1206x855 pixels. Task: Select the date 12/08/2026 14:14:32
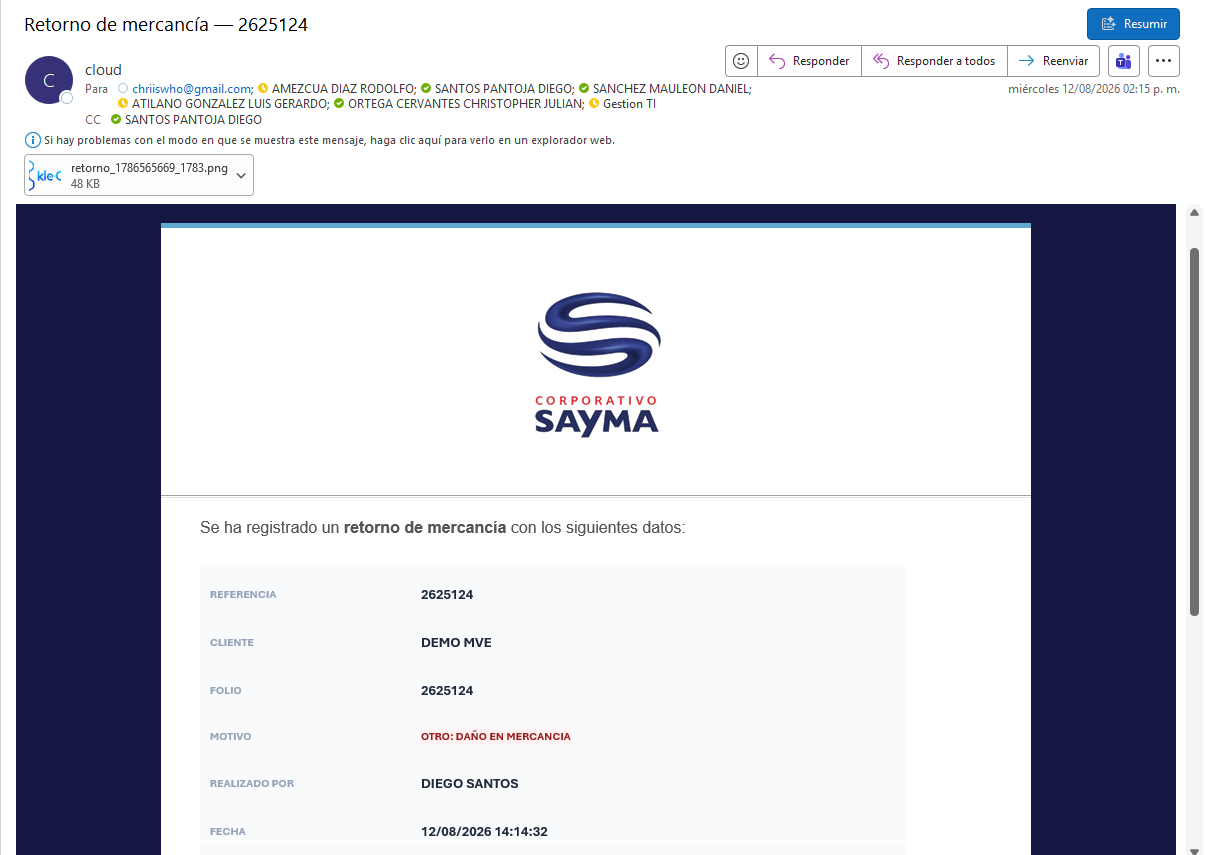pyautogui.click(x=484, y=832)
